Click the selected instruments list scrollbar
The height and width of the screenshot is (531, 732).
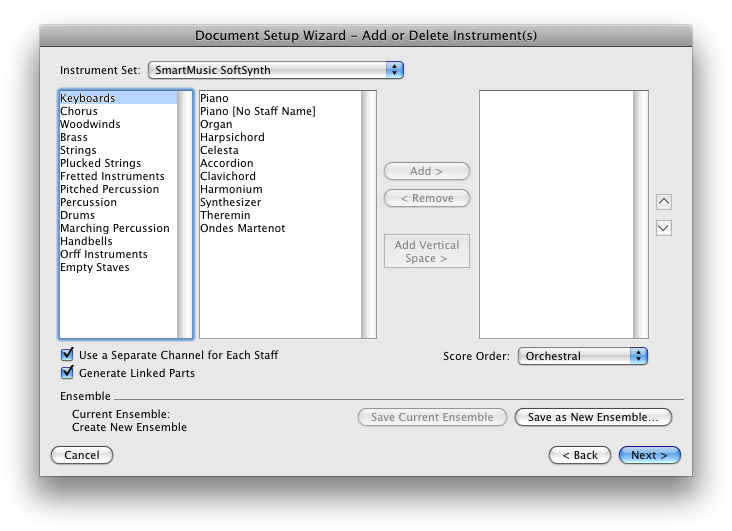[x=640, y=214]
